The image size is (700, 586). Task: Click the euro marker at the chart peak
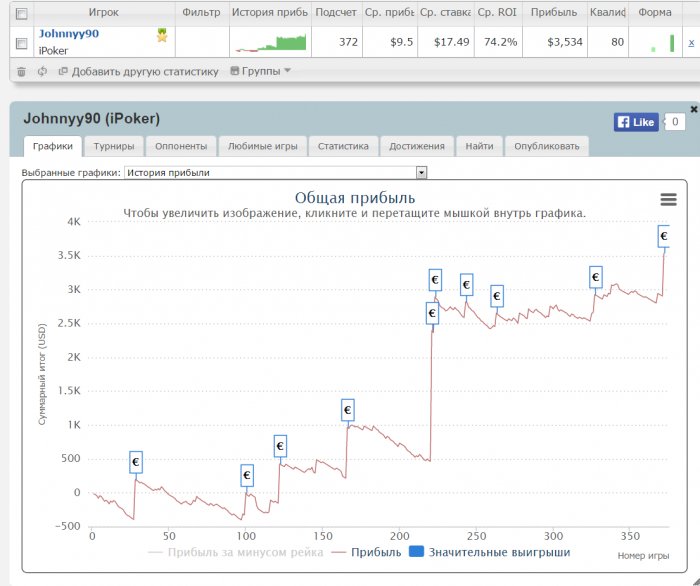(664, 236)
